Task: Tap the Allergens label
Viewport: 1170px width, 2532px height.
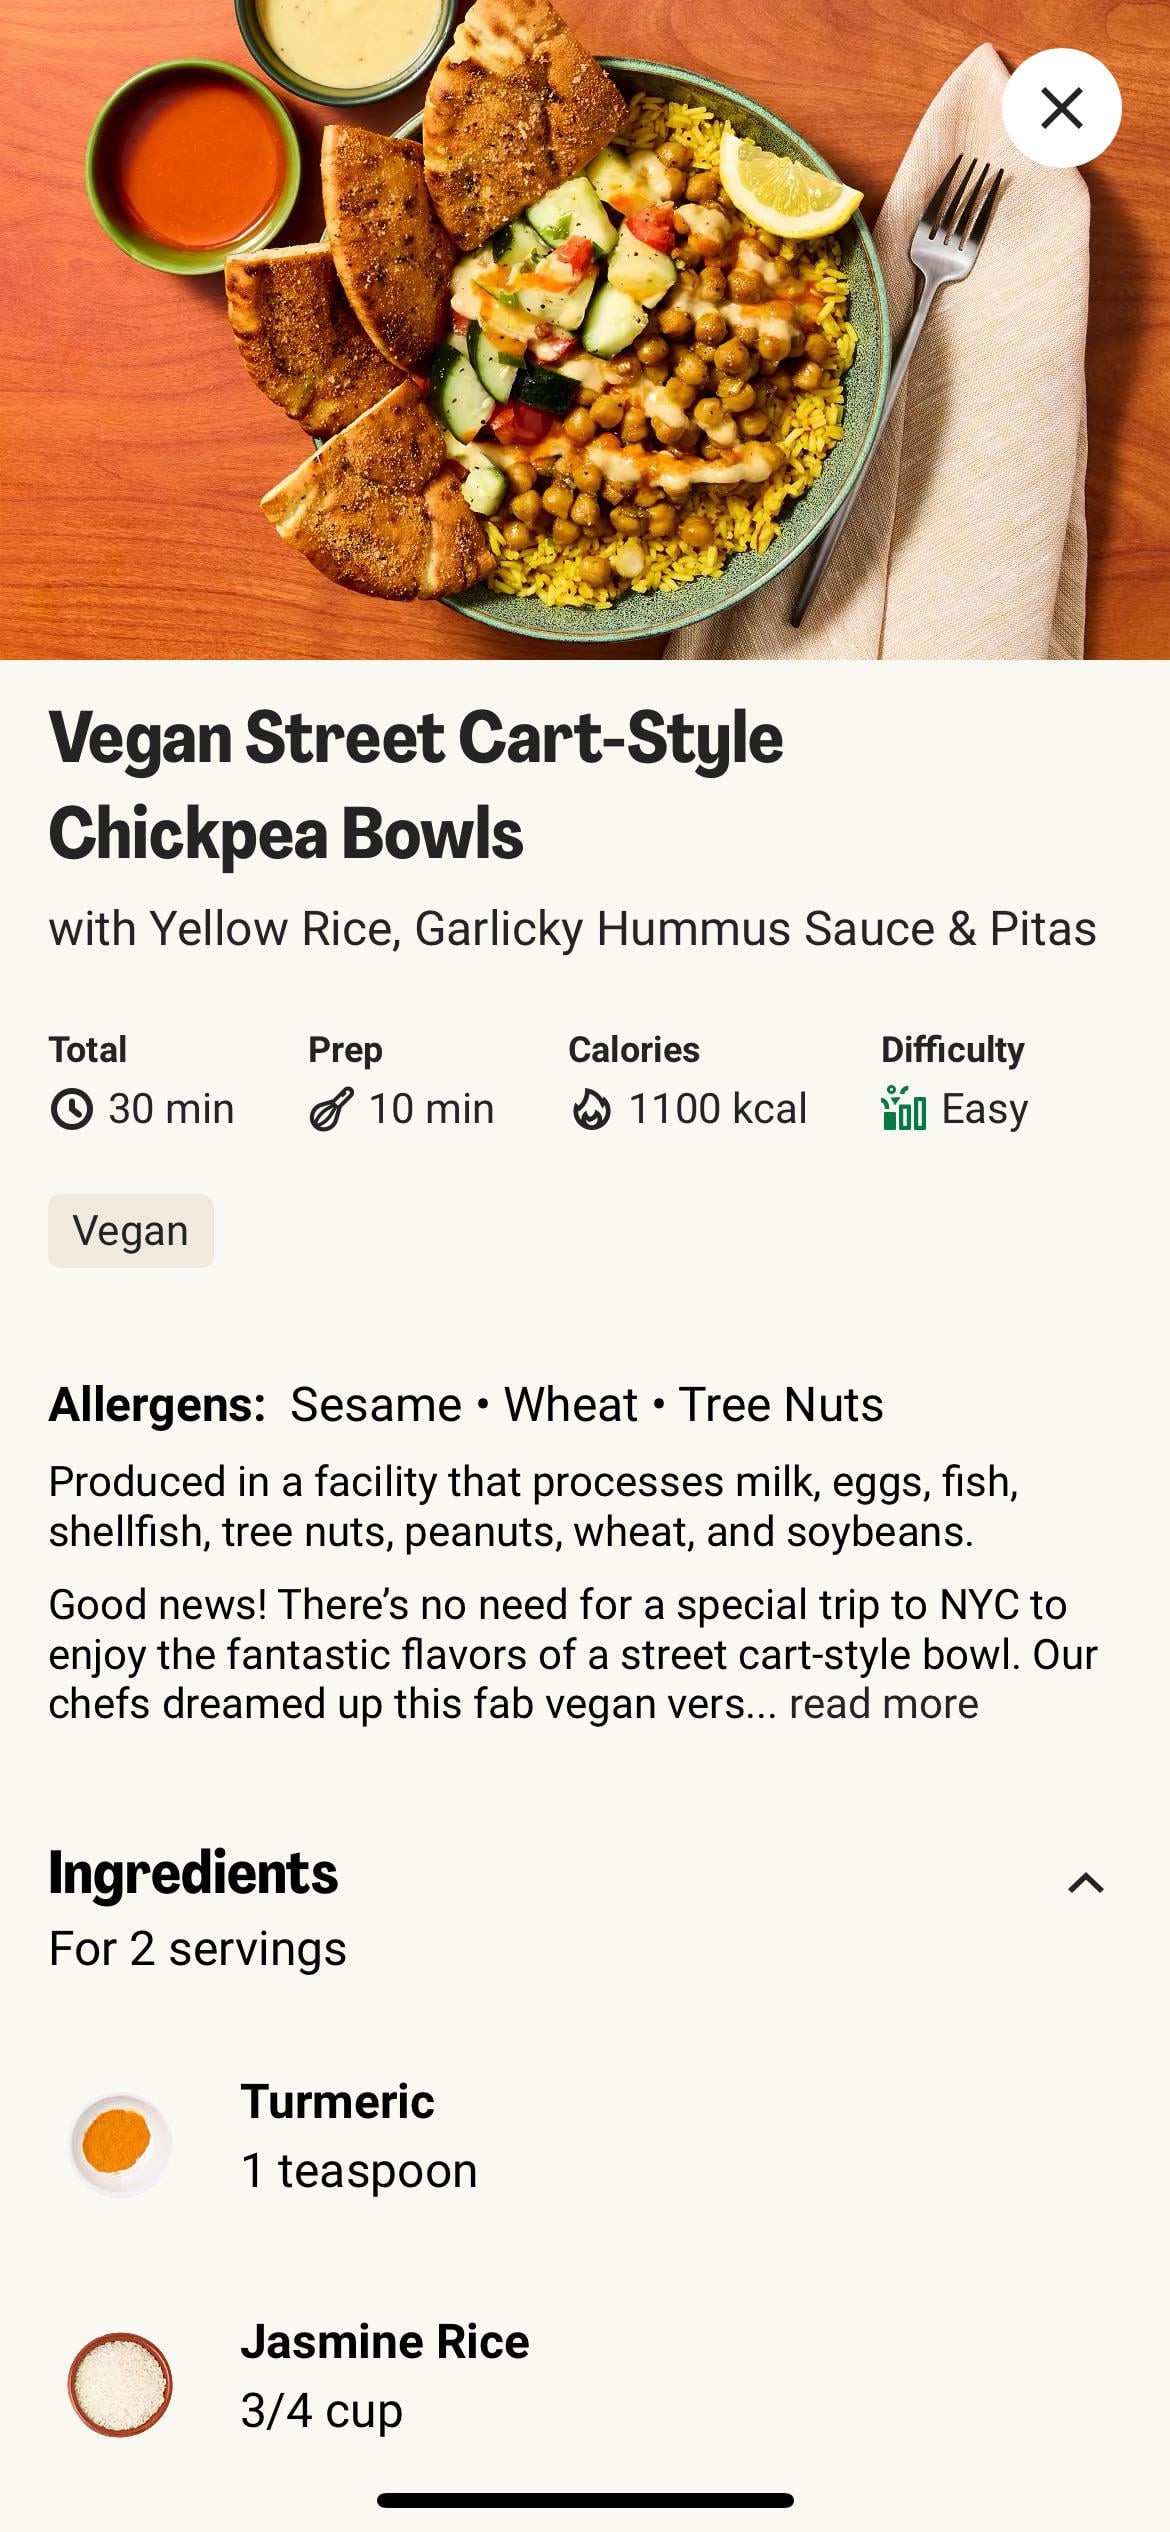Action: tap(157, 1405)
